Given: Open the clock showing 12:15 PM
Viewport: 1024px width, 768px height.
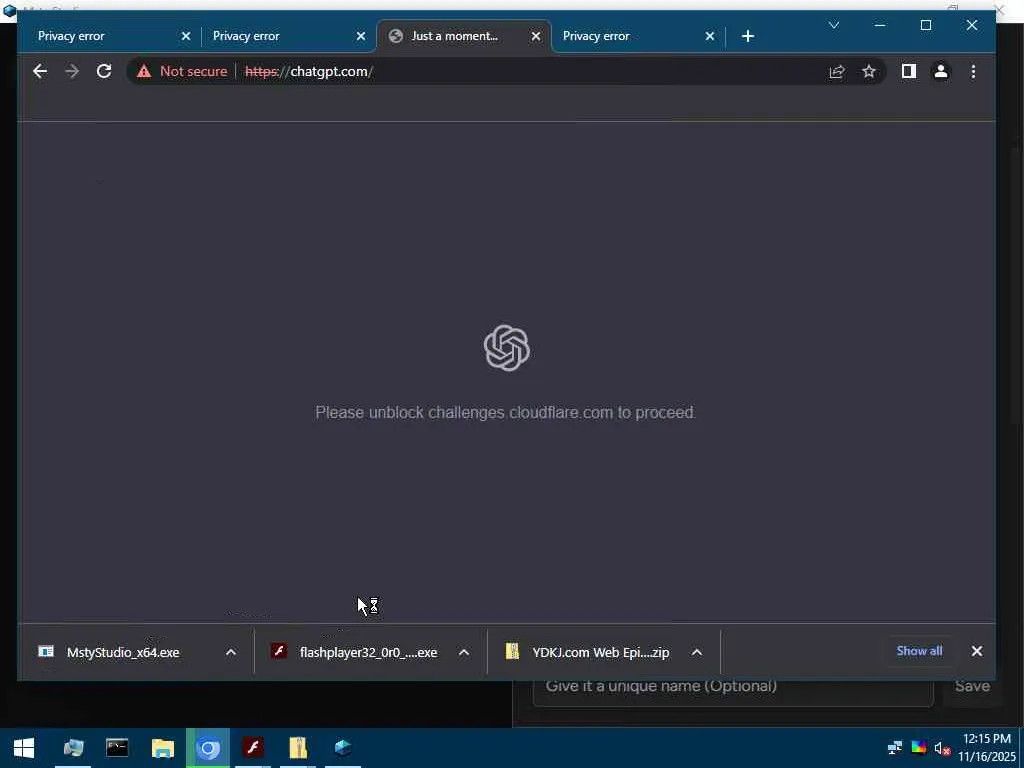Looking at the screenshot, I should (x=987, y=748).
